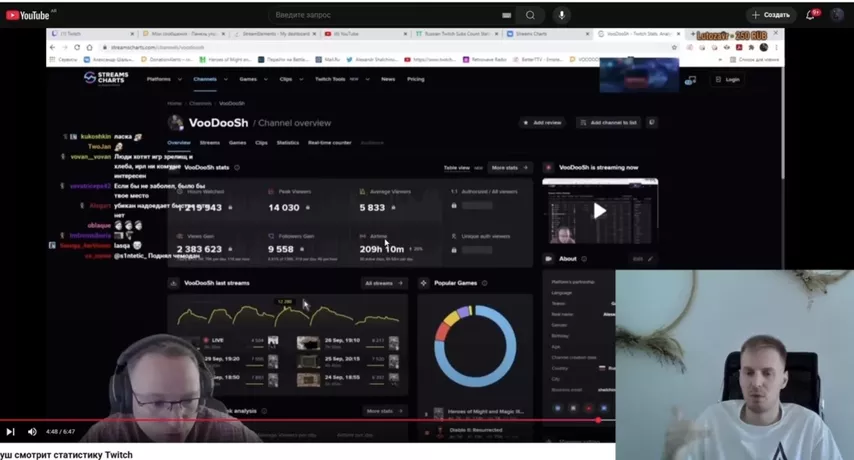The height and width of the screenshot is (460, 854).
Task: Start voice search with microphone icon
Action: point(562,15)
